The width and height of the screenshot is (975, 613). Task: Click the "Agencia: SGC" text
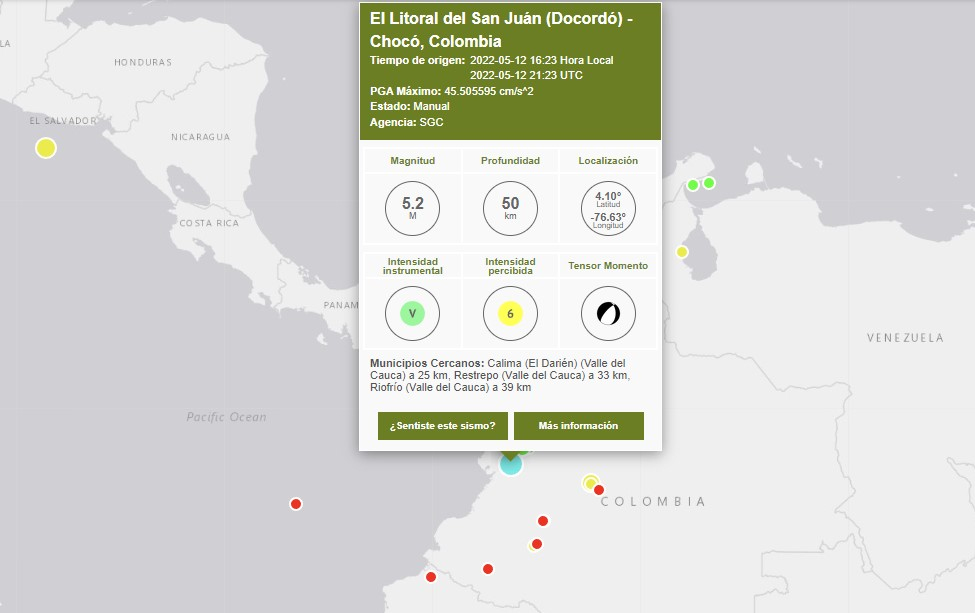(x=407, y=122)
